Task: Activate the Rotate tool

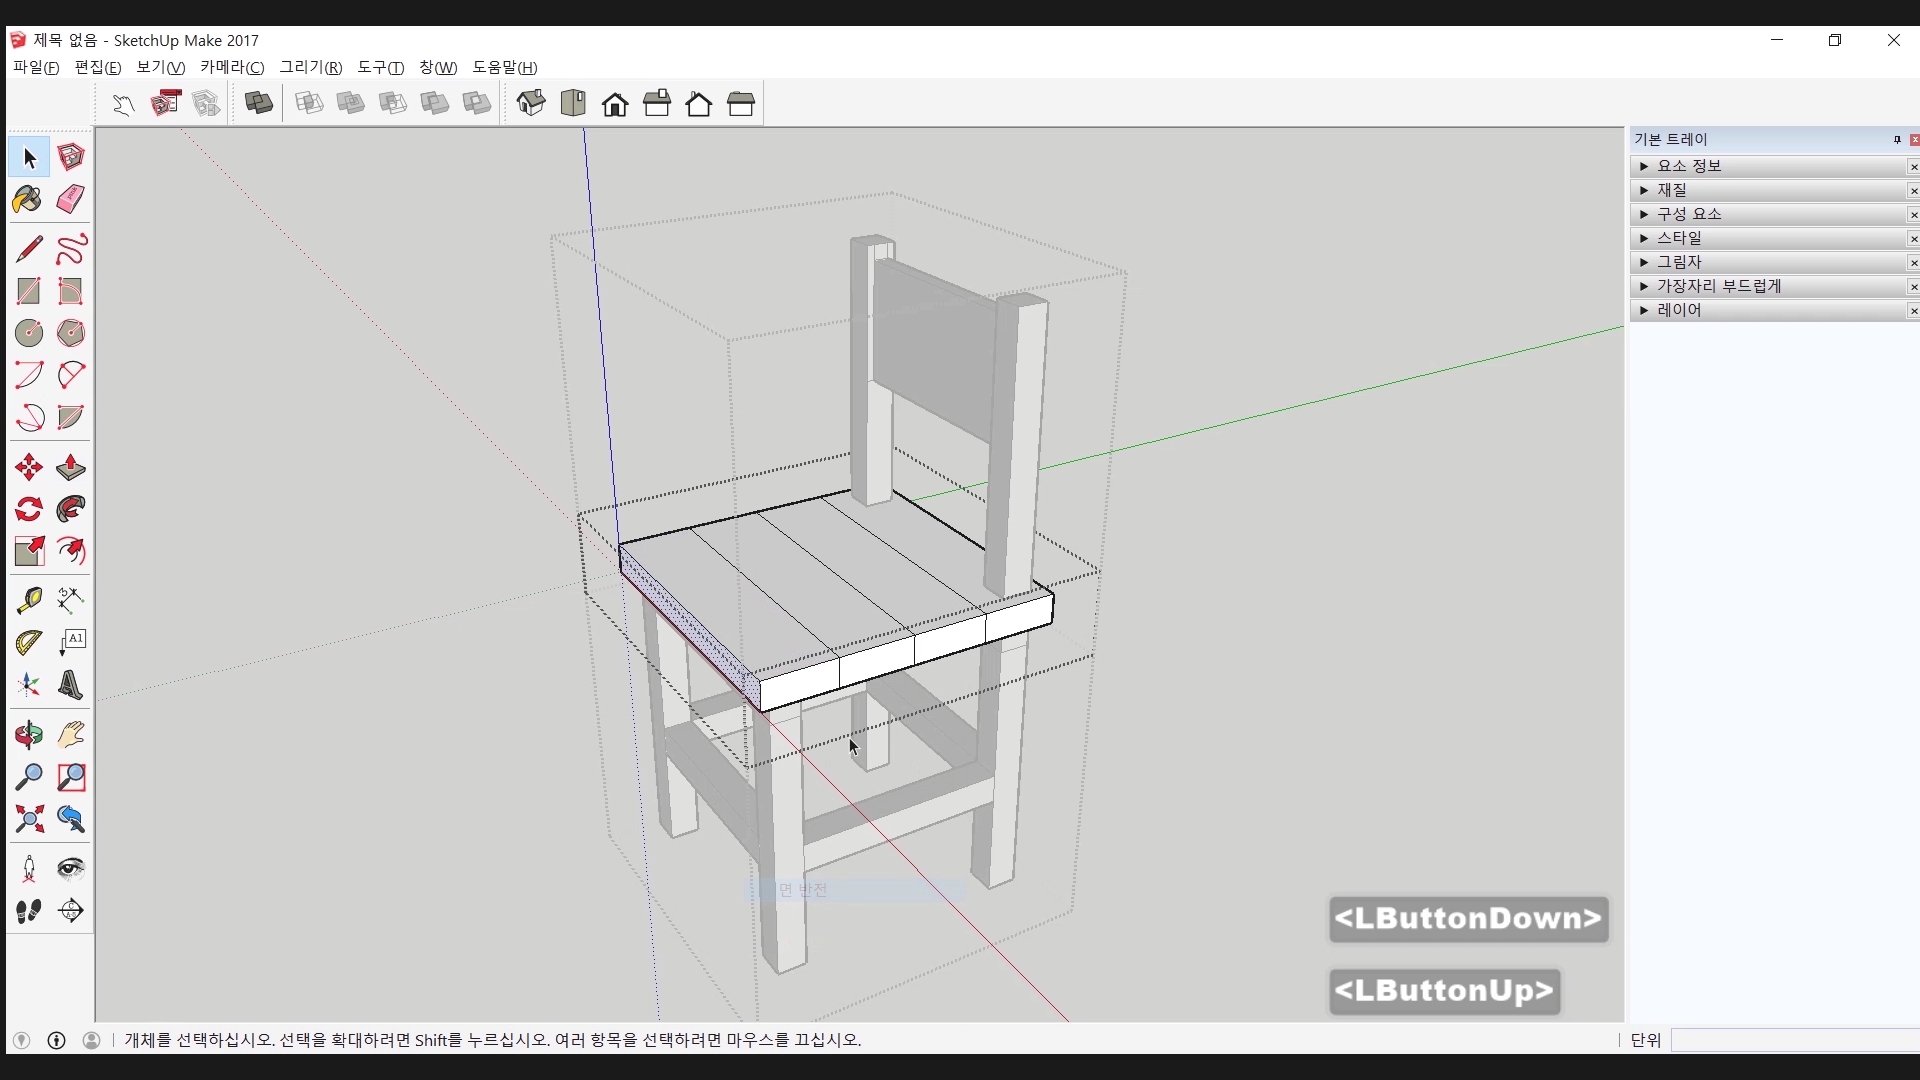Action: (x=29, y=510)
